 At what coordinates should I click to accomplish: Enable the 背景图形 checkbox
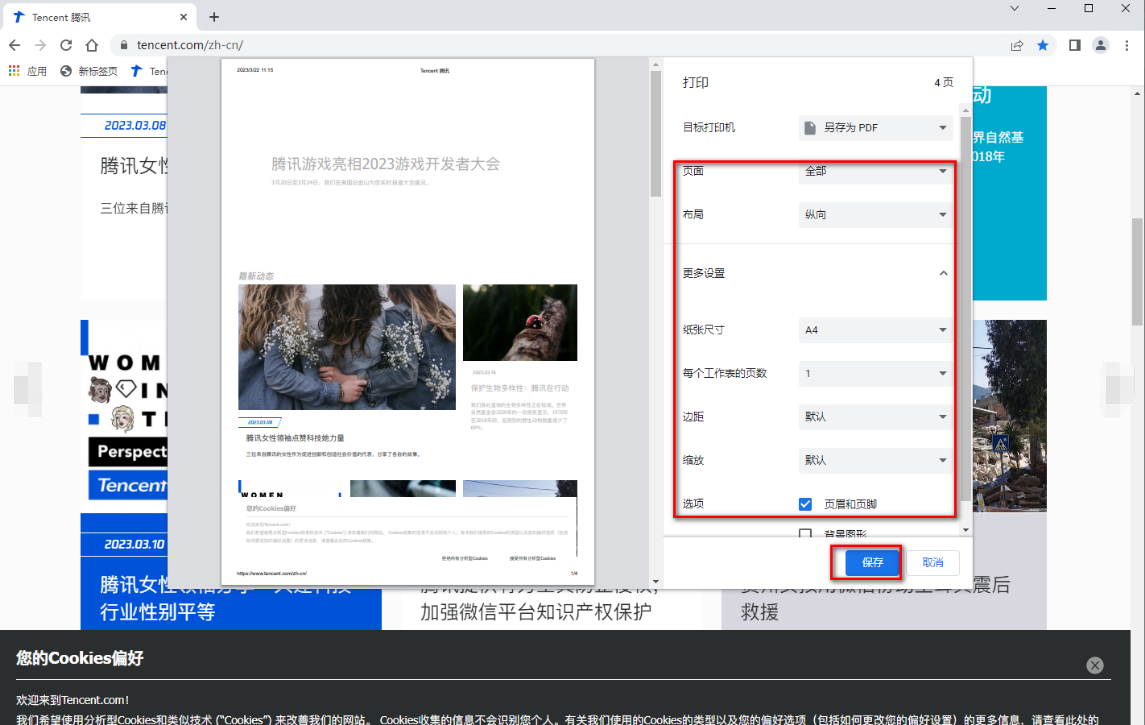point(805,534)
